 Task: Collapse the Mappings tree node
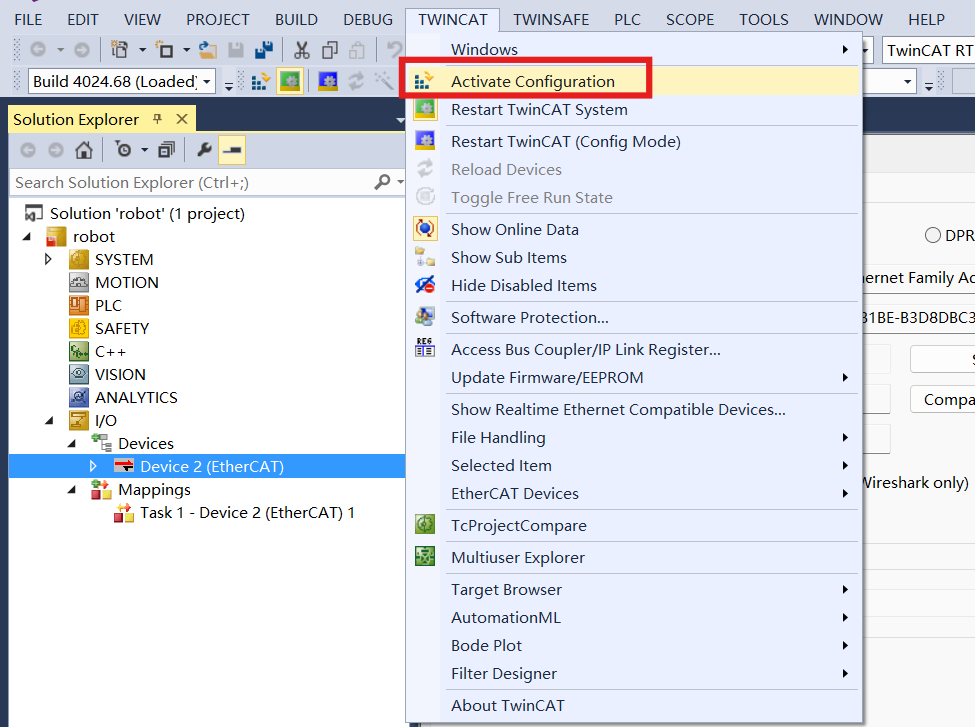(x=72, y=489)
